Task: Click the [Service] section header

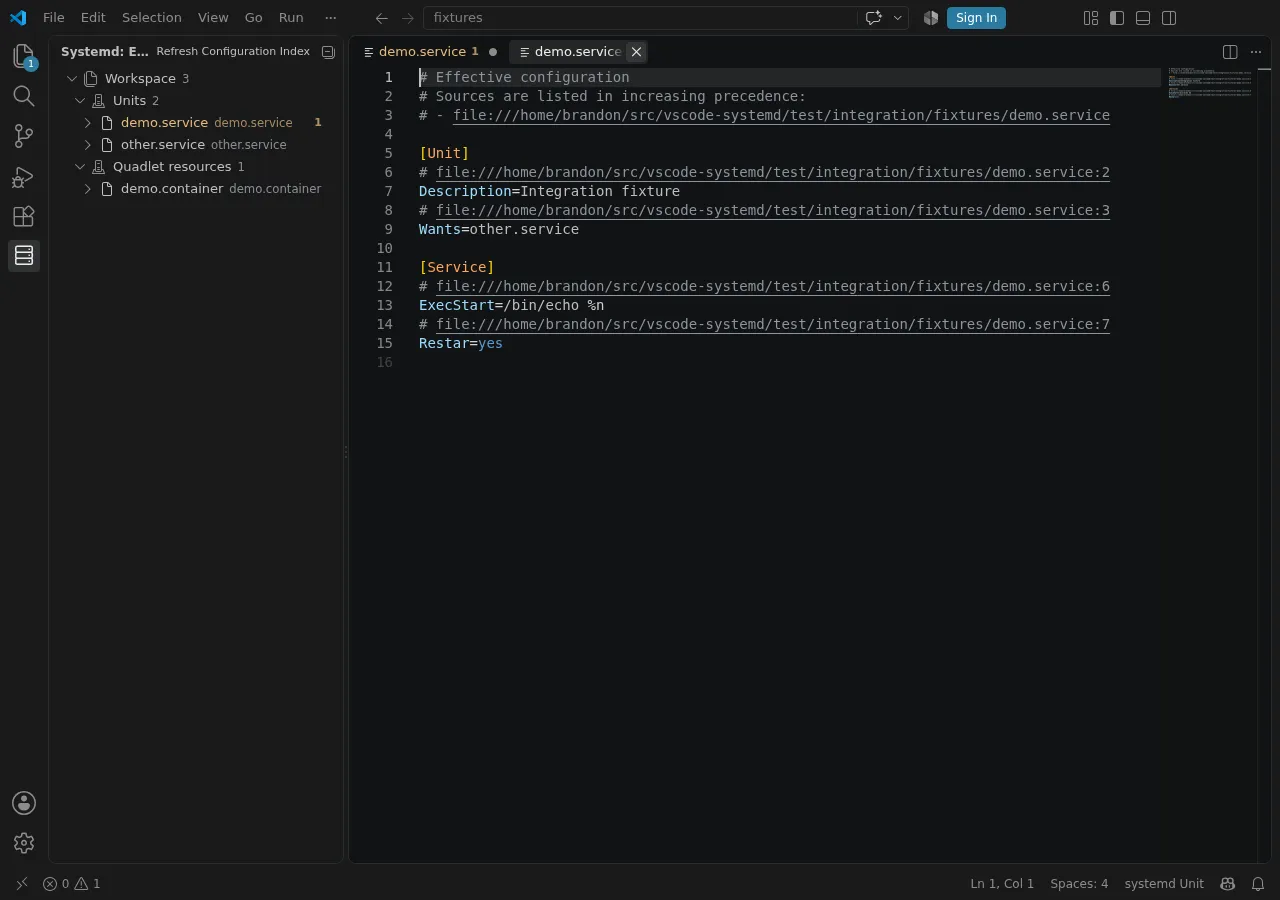Action: (x=456, y=267)
